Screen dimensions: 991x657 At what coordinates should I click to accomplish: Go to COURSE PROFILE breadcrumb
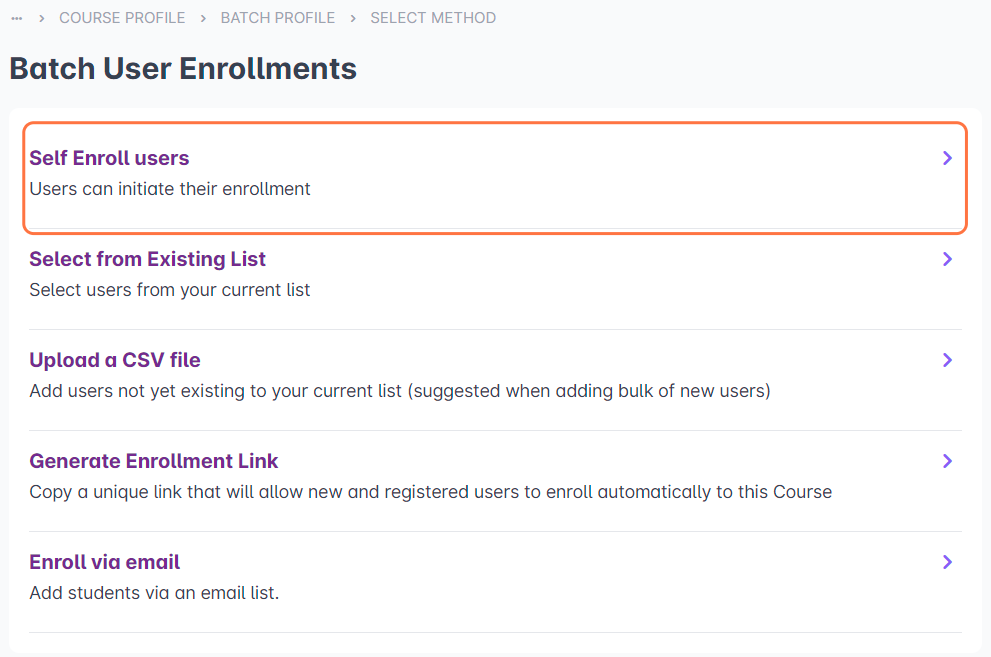coord(122,18)
